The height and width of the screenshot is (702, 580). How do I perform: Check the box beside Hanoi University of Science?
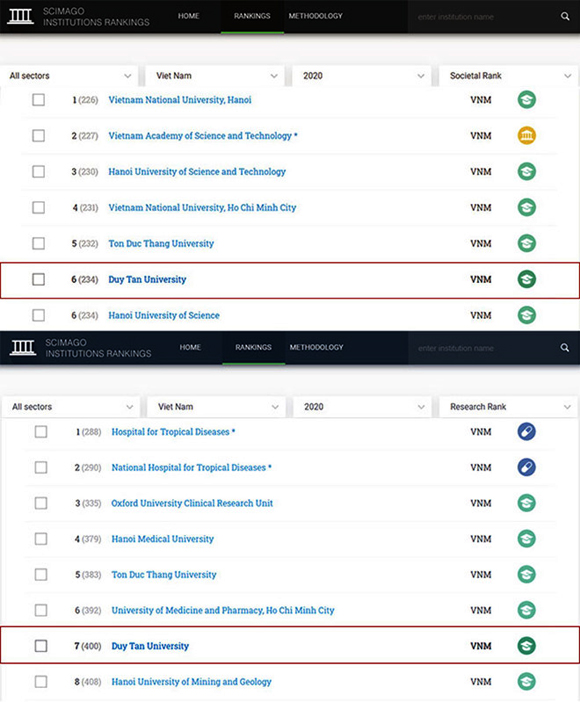39,315
